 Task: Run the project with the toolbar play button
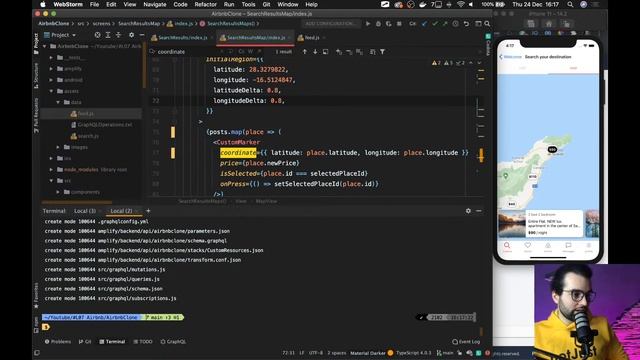pyautogui.click(x=368, y=24)
